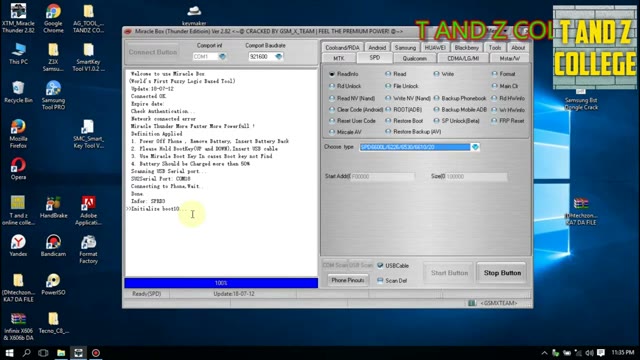Click inside the log output text area
The height and width of the screenshot is (360, 640).
pyautogui.click(x=221, y=173)
